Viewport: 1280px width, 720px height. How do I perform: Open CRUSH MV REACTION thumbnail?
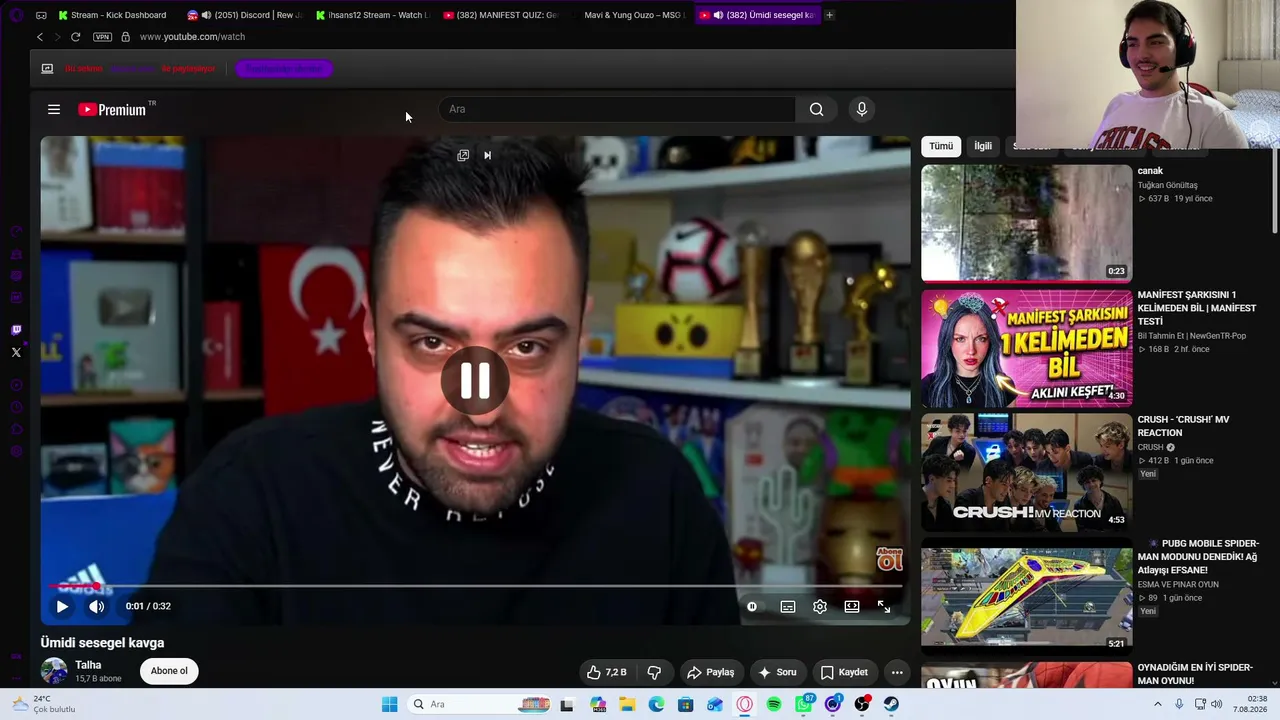click(1026, 472)
